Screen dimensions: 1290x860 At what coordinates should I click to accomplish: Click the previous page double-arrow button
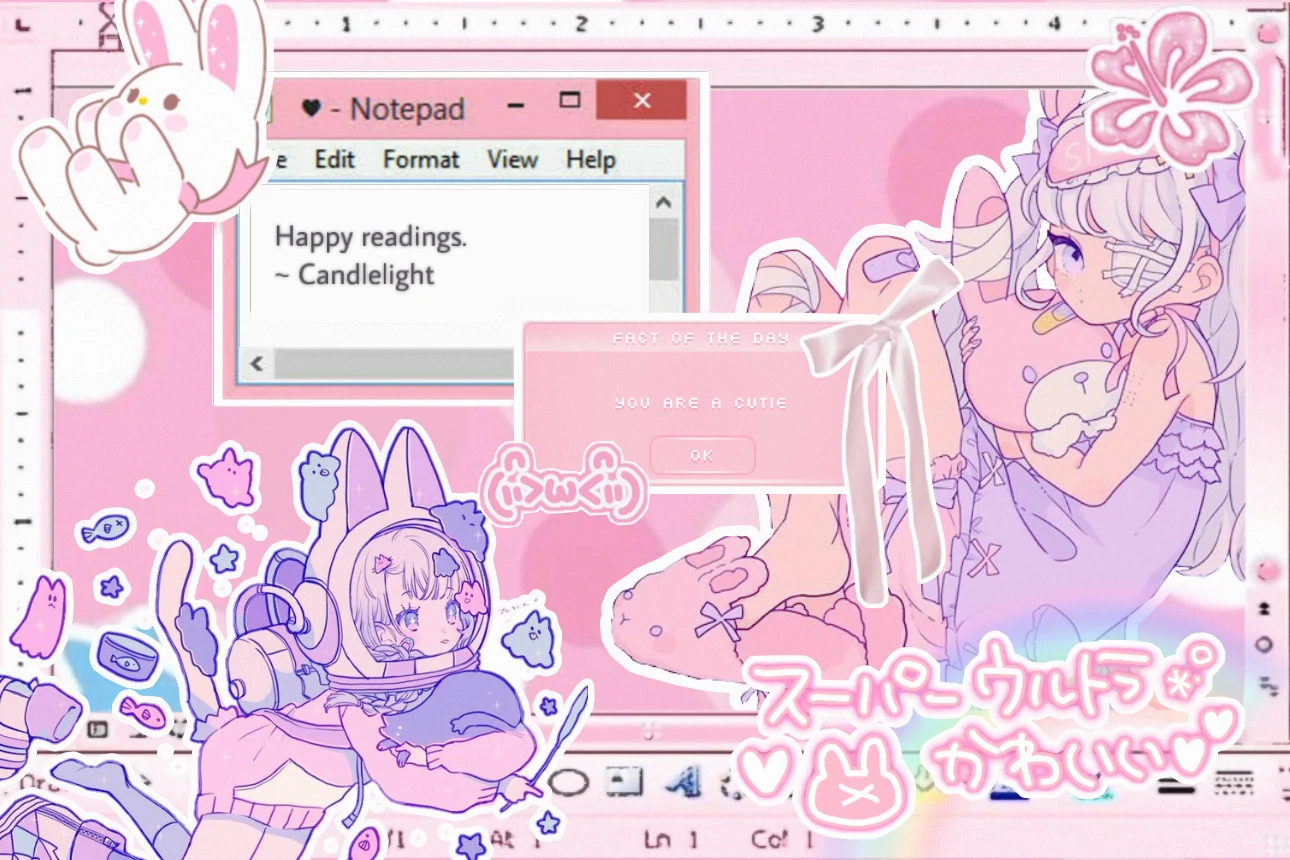coord(1265,607)
